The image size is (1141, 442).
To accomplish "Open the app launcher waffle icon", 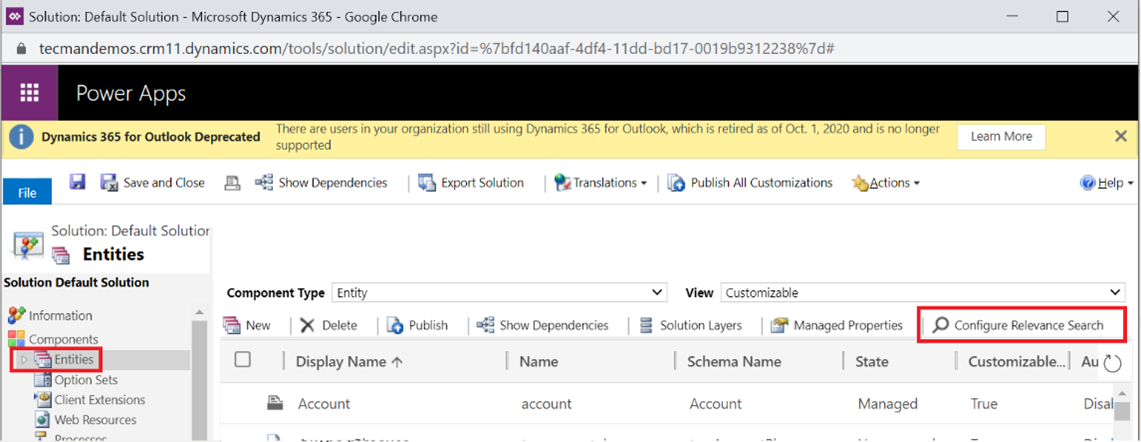I will click(29, 92).
